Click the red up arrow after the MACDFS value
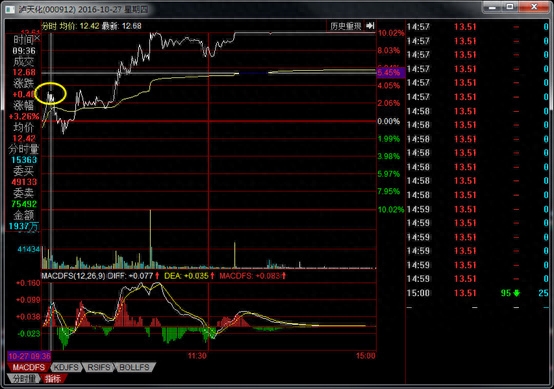This screenshot has width=554, height=389. point(284,276)
